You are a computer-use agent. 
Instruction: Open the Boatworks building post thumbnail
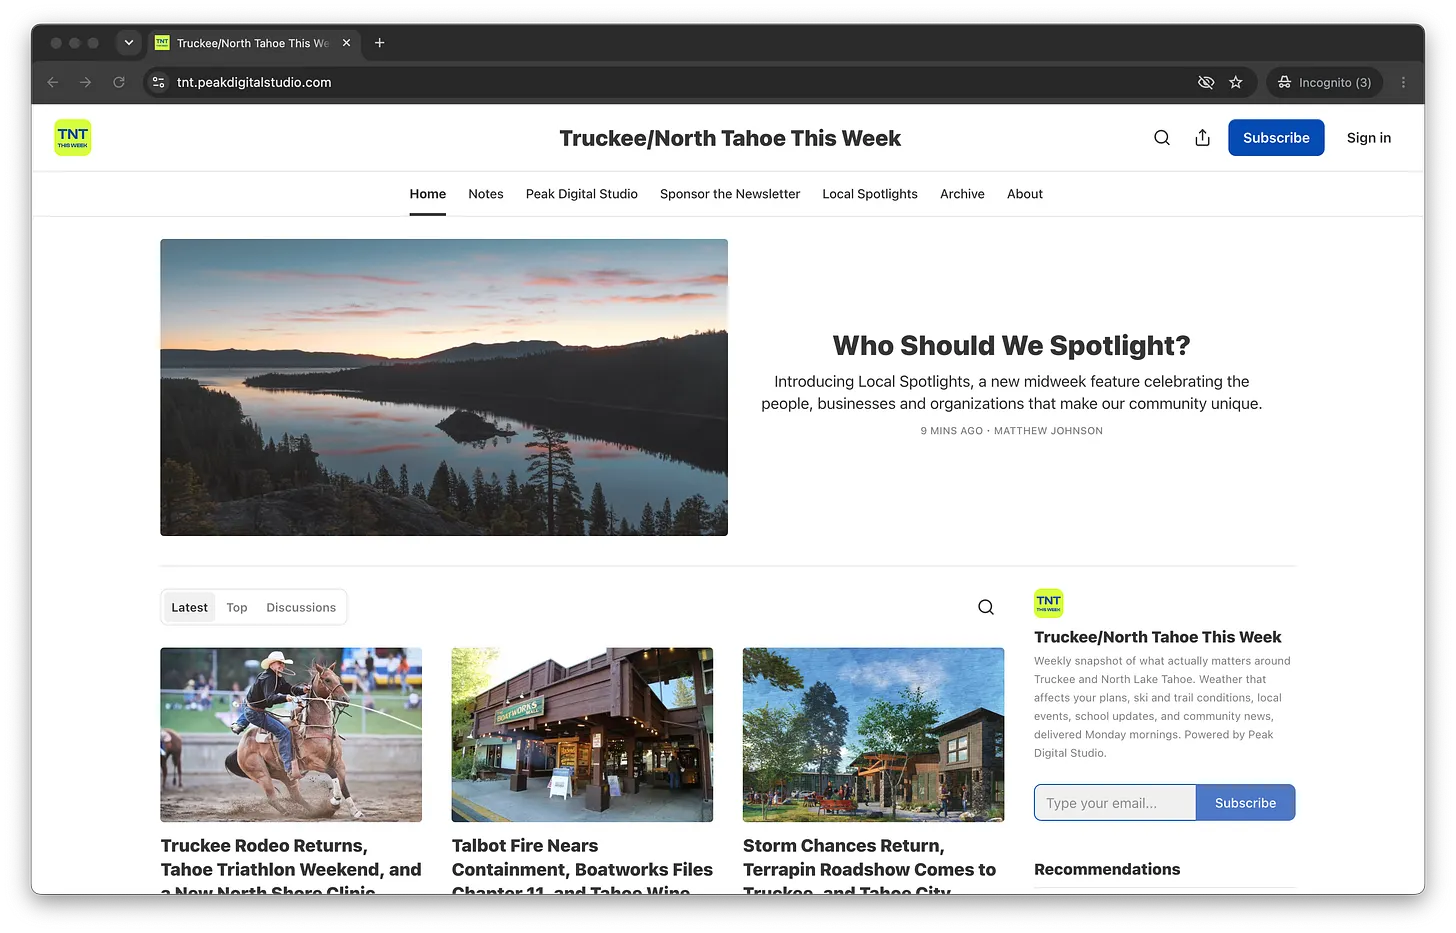coord(582,735)
